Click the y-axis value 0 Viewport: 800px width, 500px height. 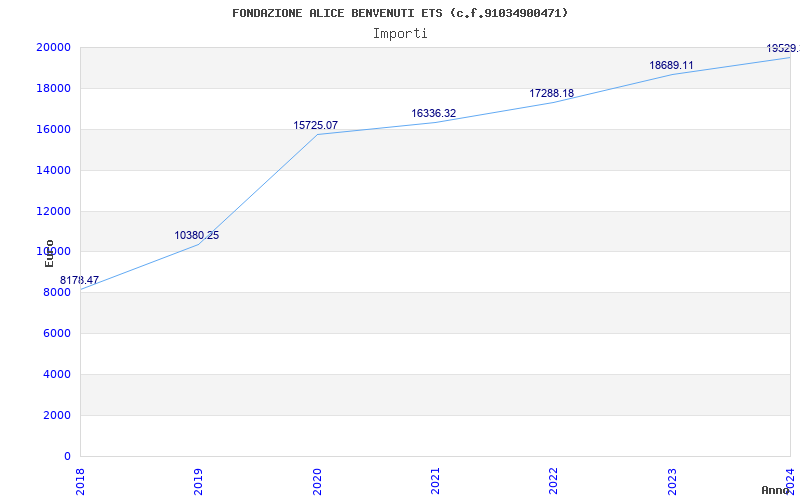coord(67,456)
